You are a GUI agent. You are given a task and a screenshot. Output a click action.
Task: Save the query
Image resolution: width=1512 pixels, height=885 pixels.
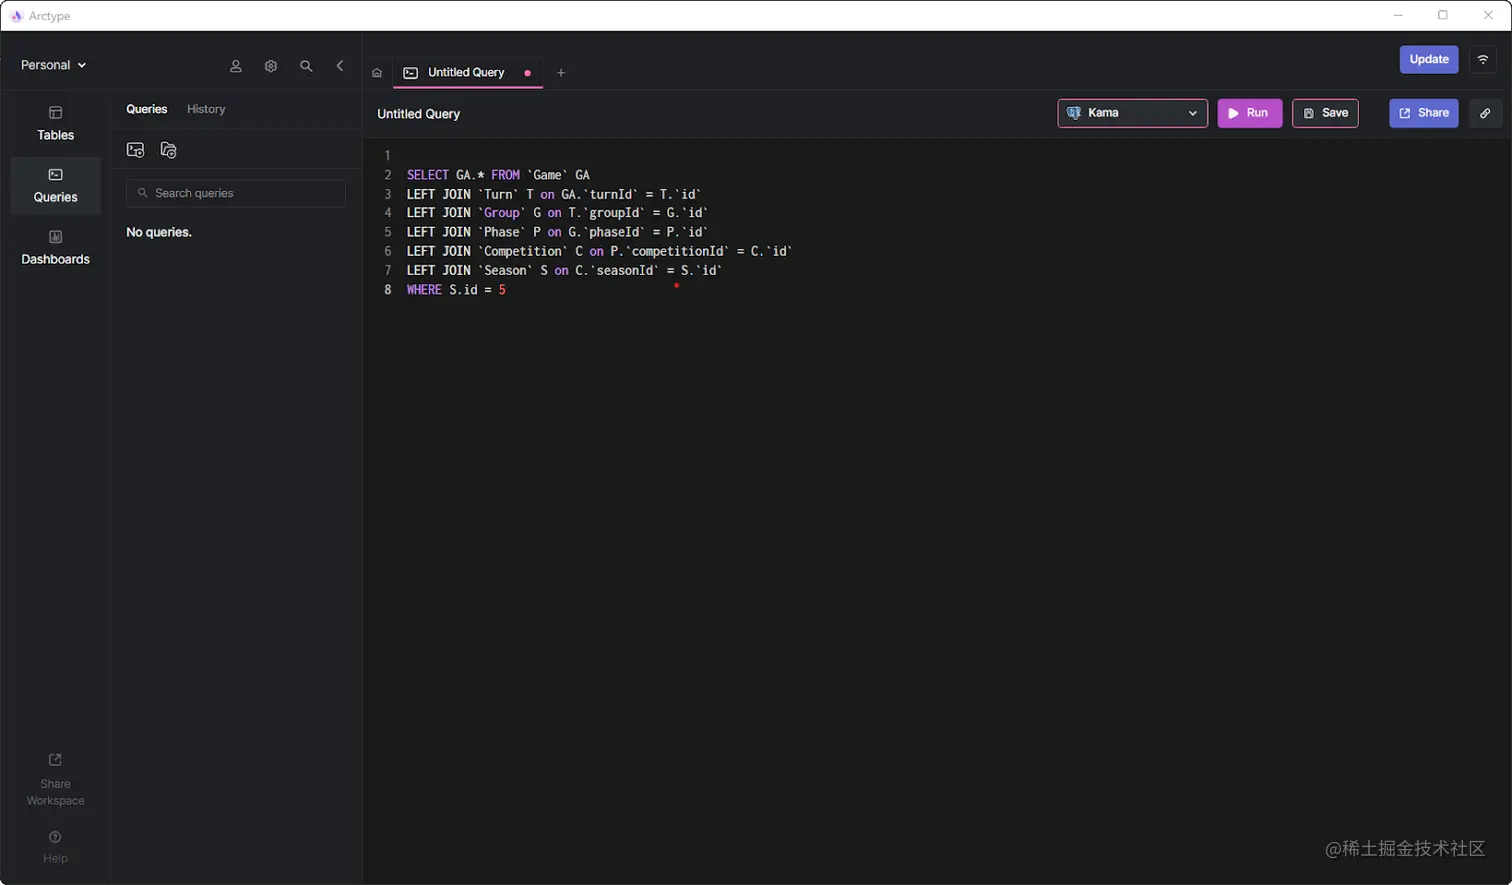pyautogui.click(x=1325, y=113)
